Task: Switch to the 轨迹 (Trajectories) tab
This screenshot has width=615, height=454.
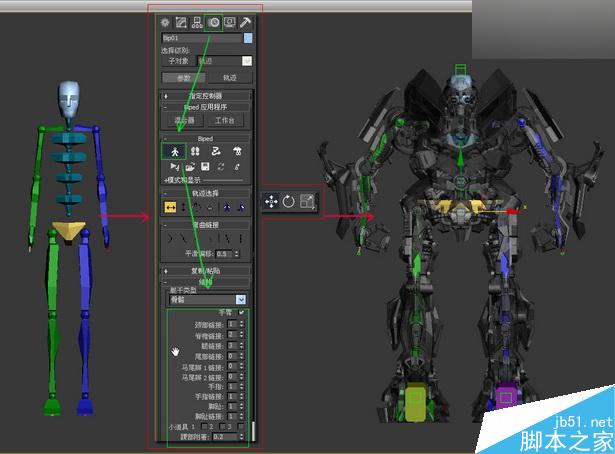Action: [229, 77]
